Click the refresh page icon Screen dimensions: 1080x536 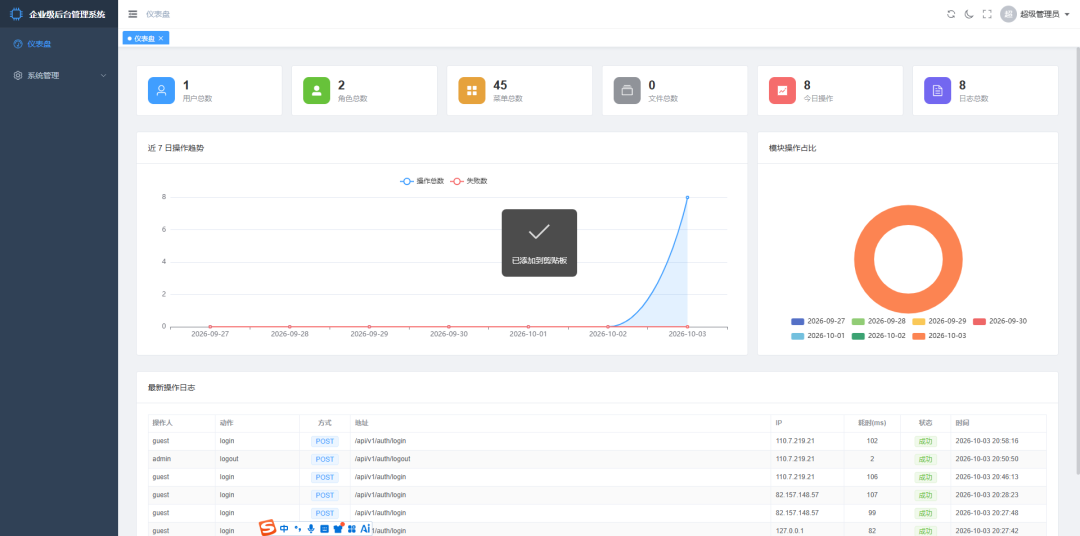951,14
